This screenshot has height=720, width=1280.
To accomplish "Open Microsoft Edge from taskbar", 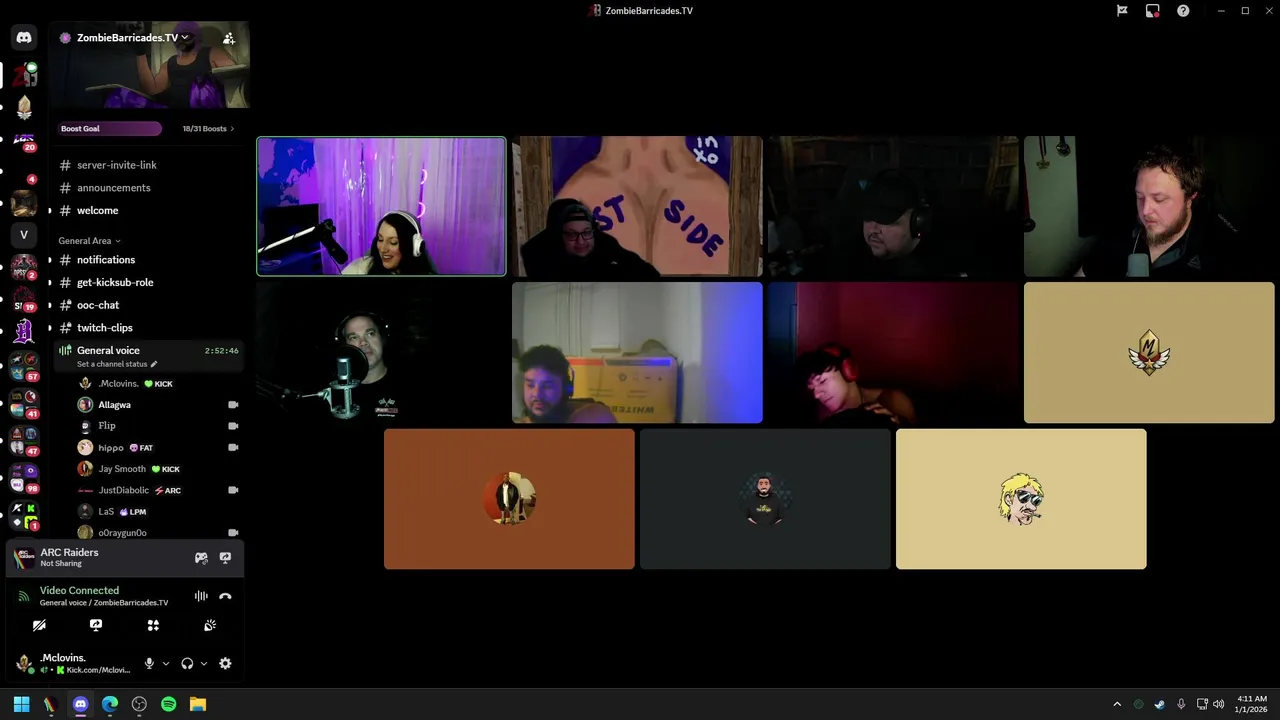I will tap(110, 704).
